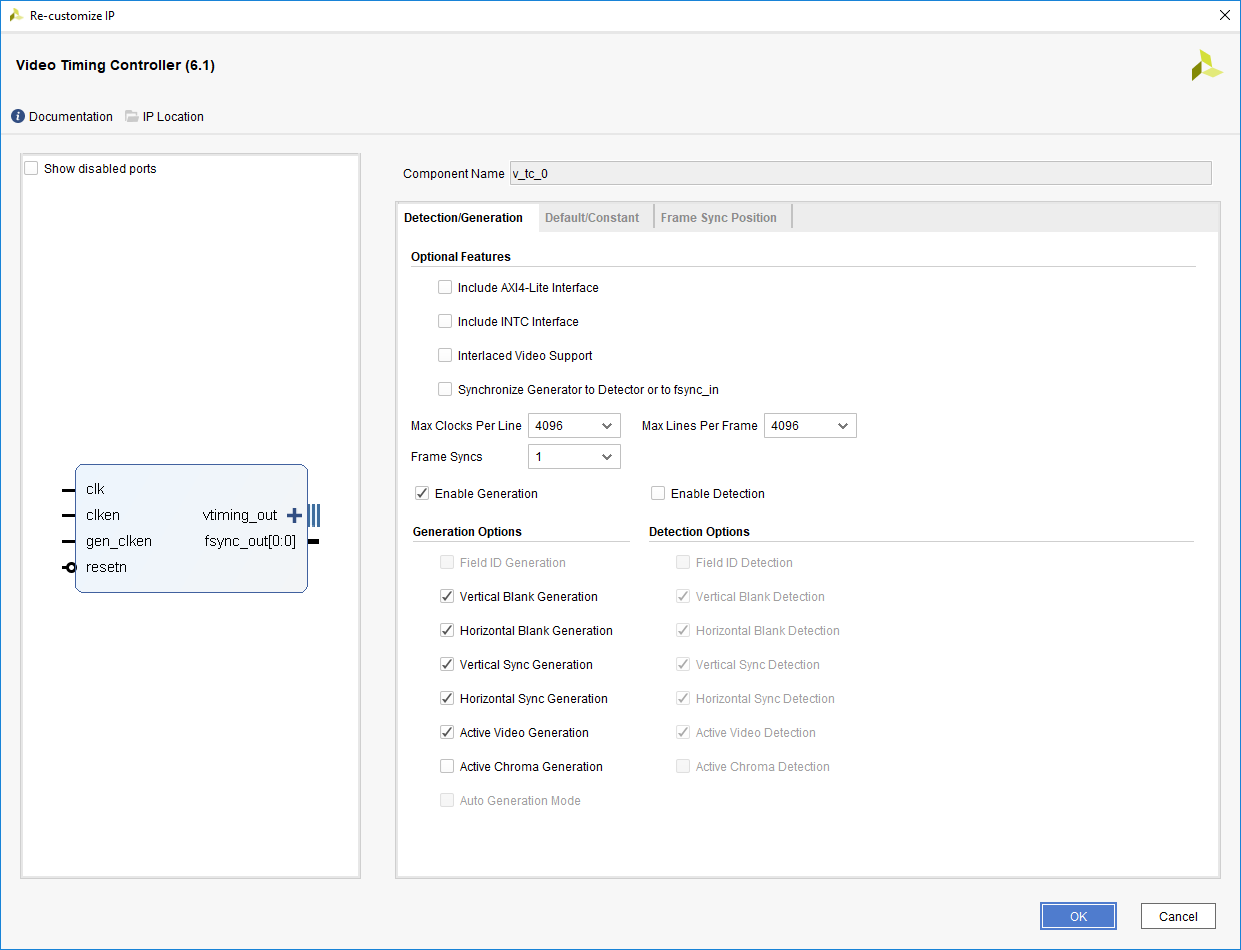1241x950 pixels.
Task: Click the IP Location folder icon
Action: pyautogui.click(x=132, y=117)
